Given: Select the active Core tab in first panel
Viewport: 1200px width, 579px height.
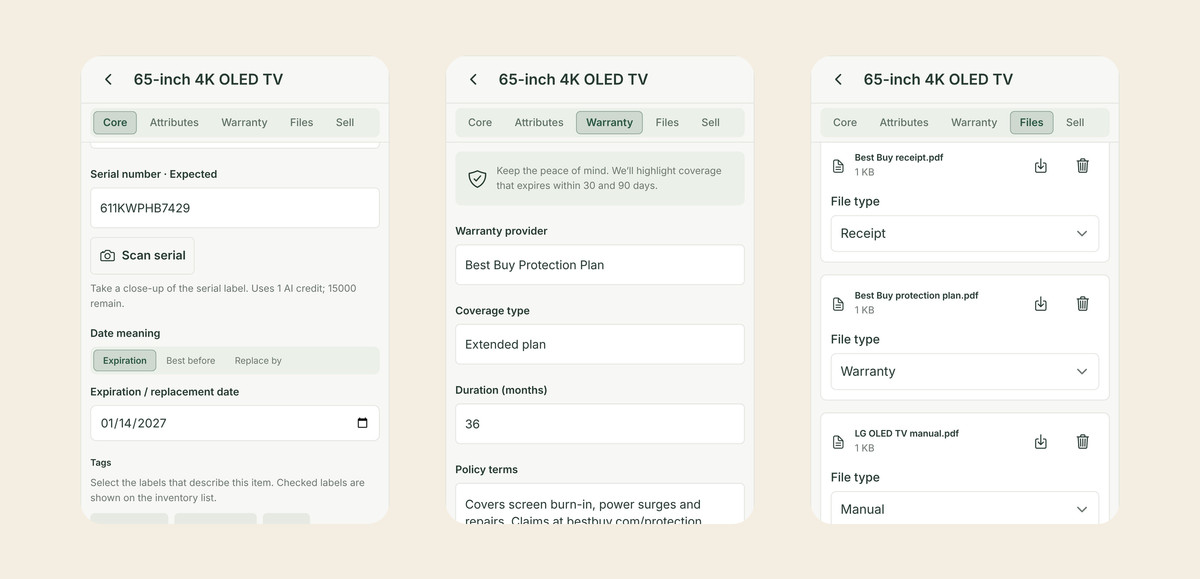Looking at the screenshot, I should [x=115, y=123].
